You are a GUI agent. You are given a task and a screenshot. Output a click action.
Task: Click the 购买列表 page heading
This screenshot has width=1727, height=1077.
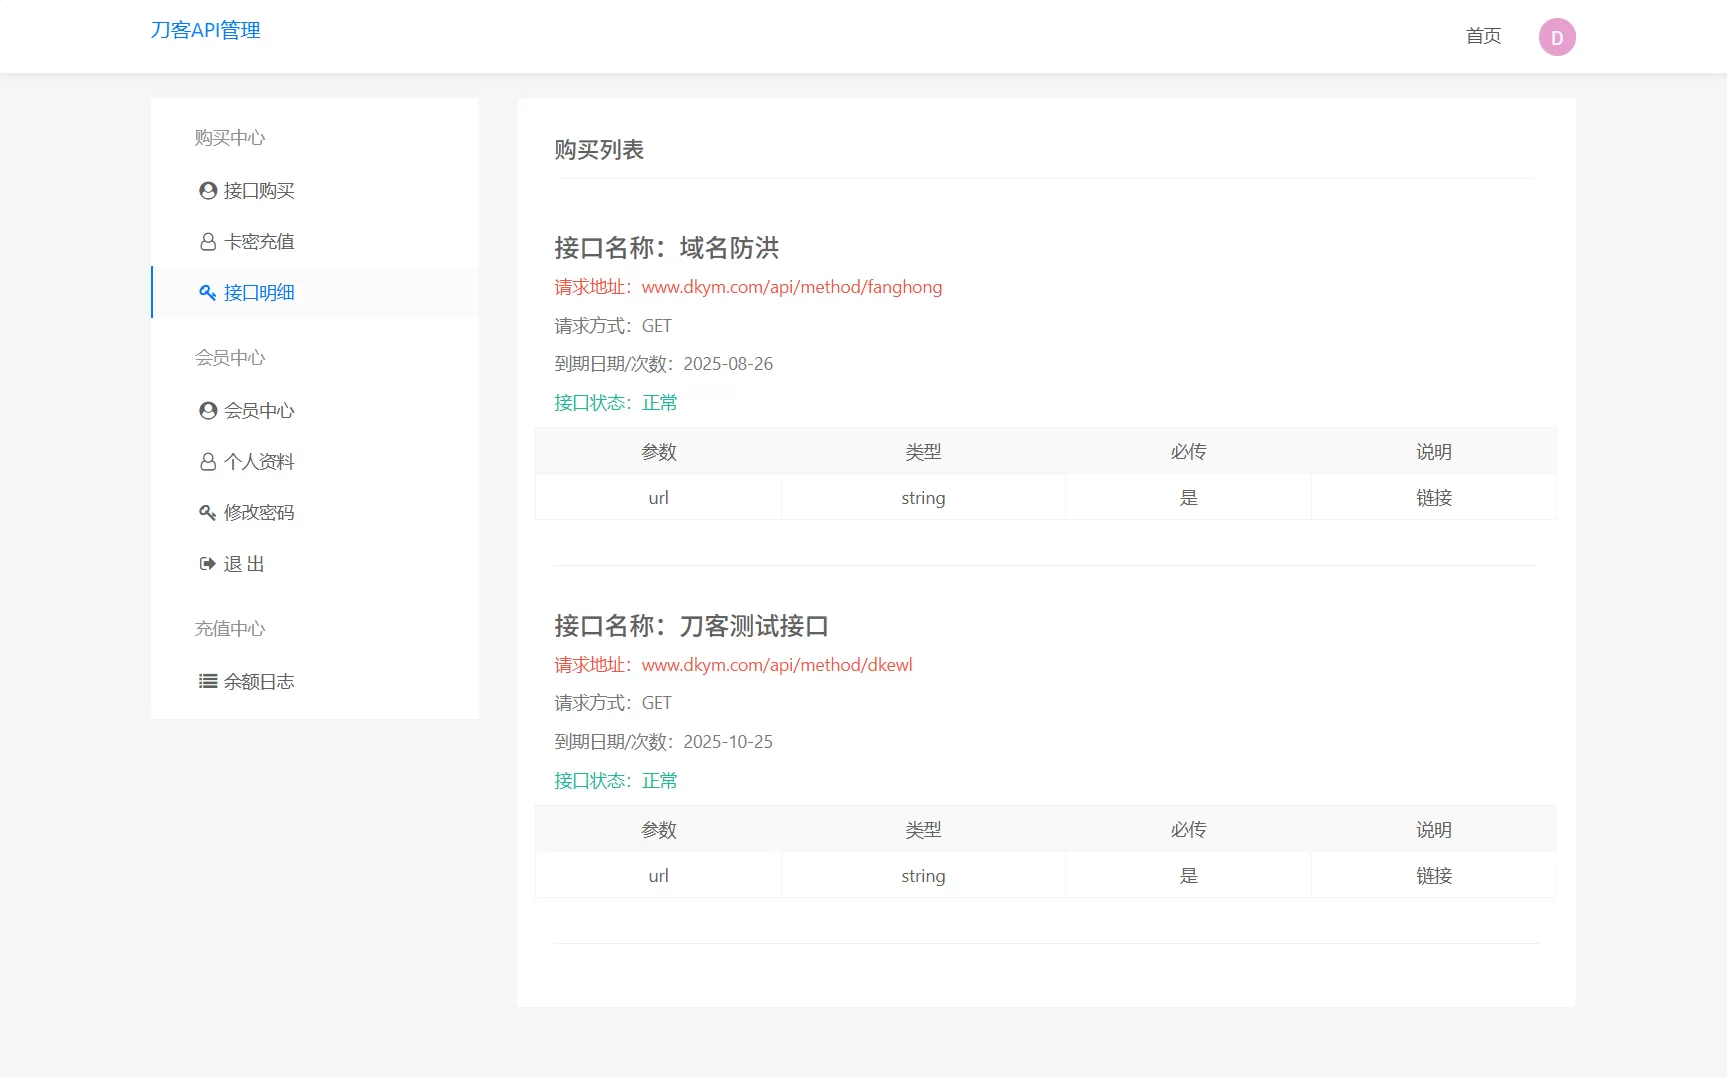click(x=600, y=150)
